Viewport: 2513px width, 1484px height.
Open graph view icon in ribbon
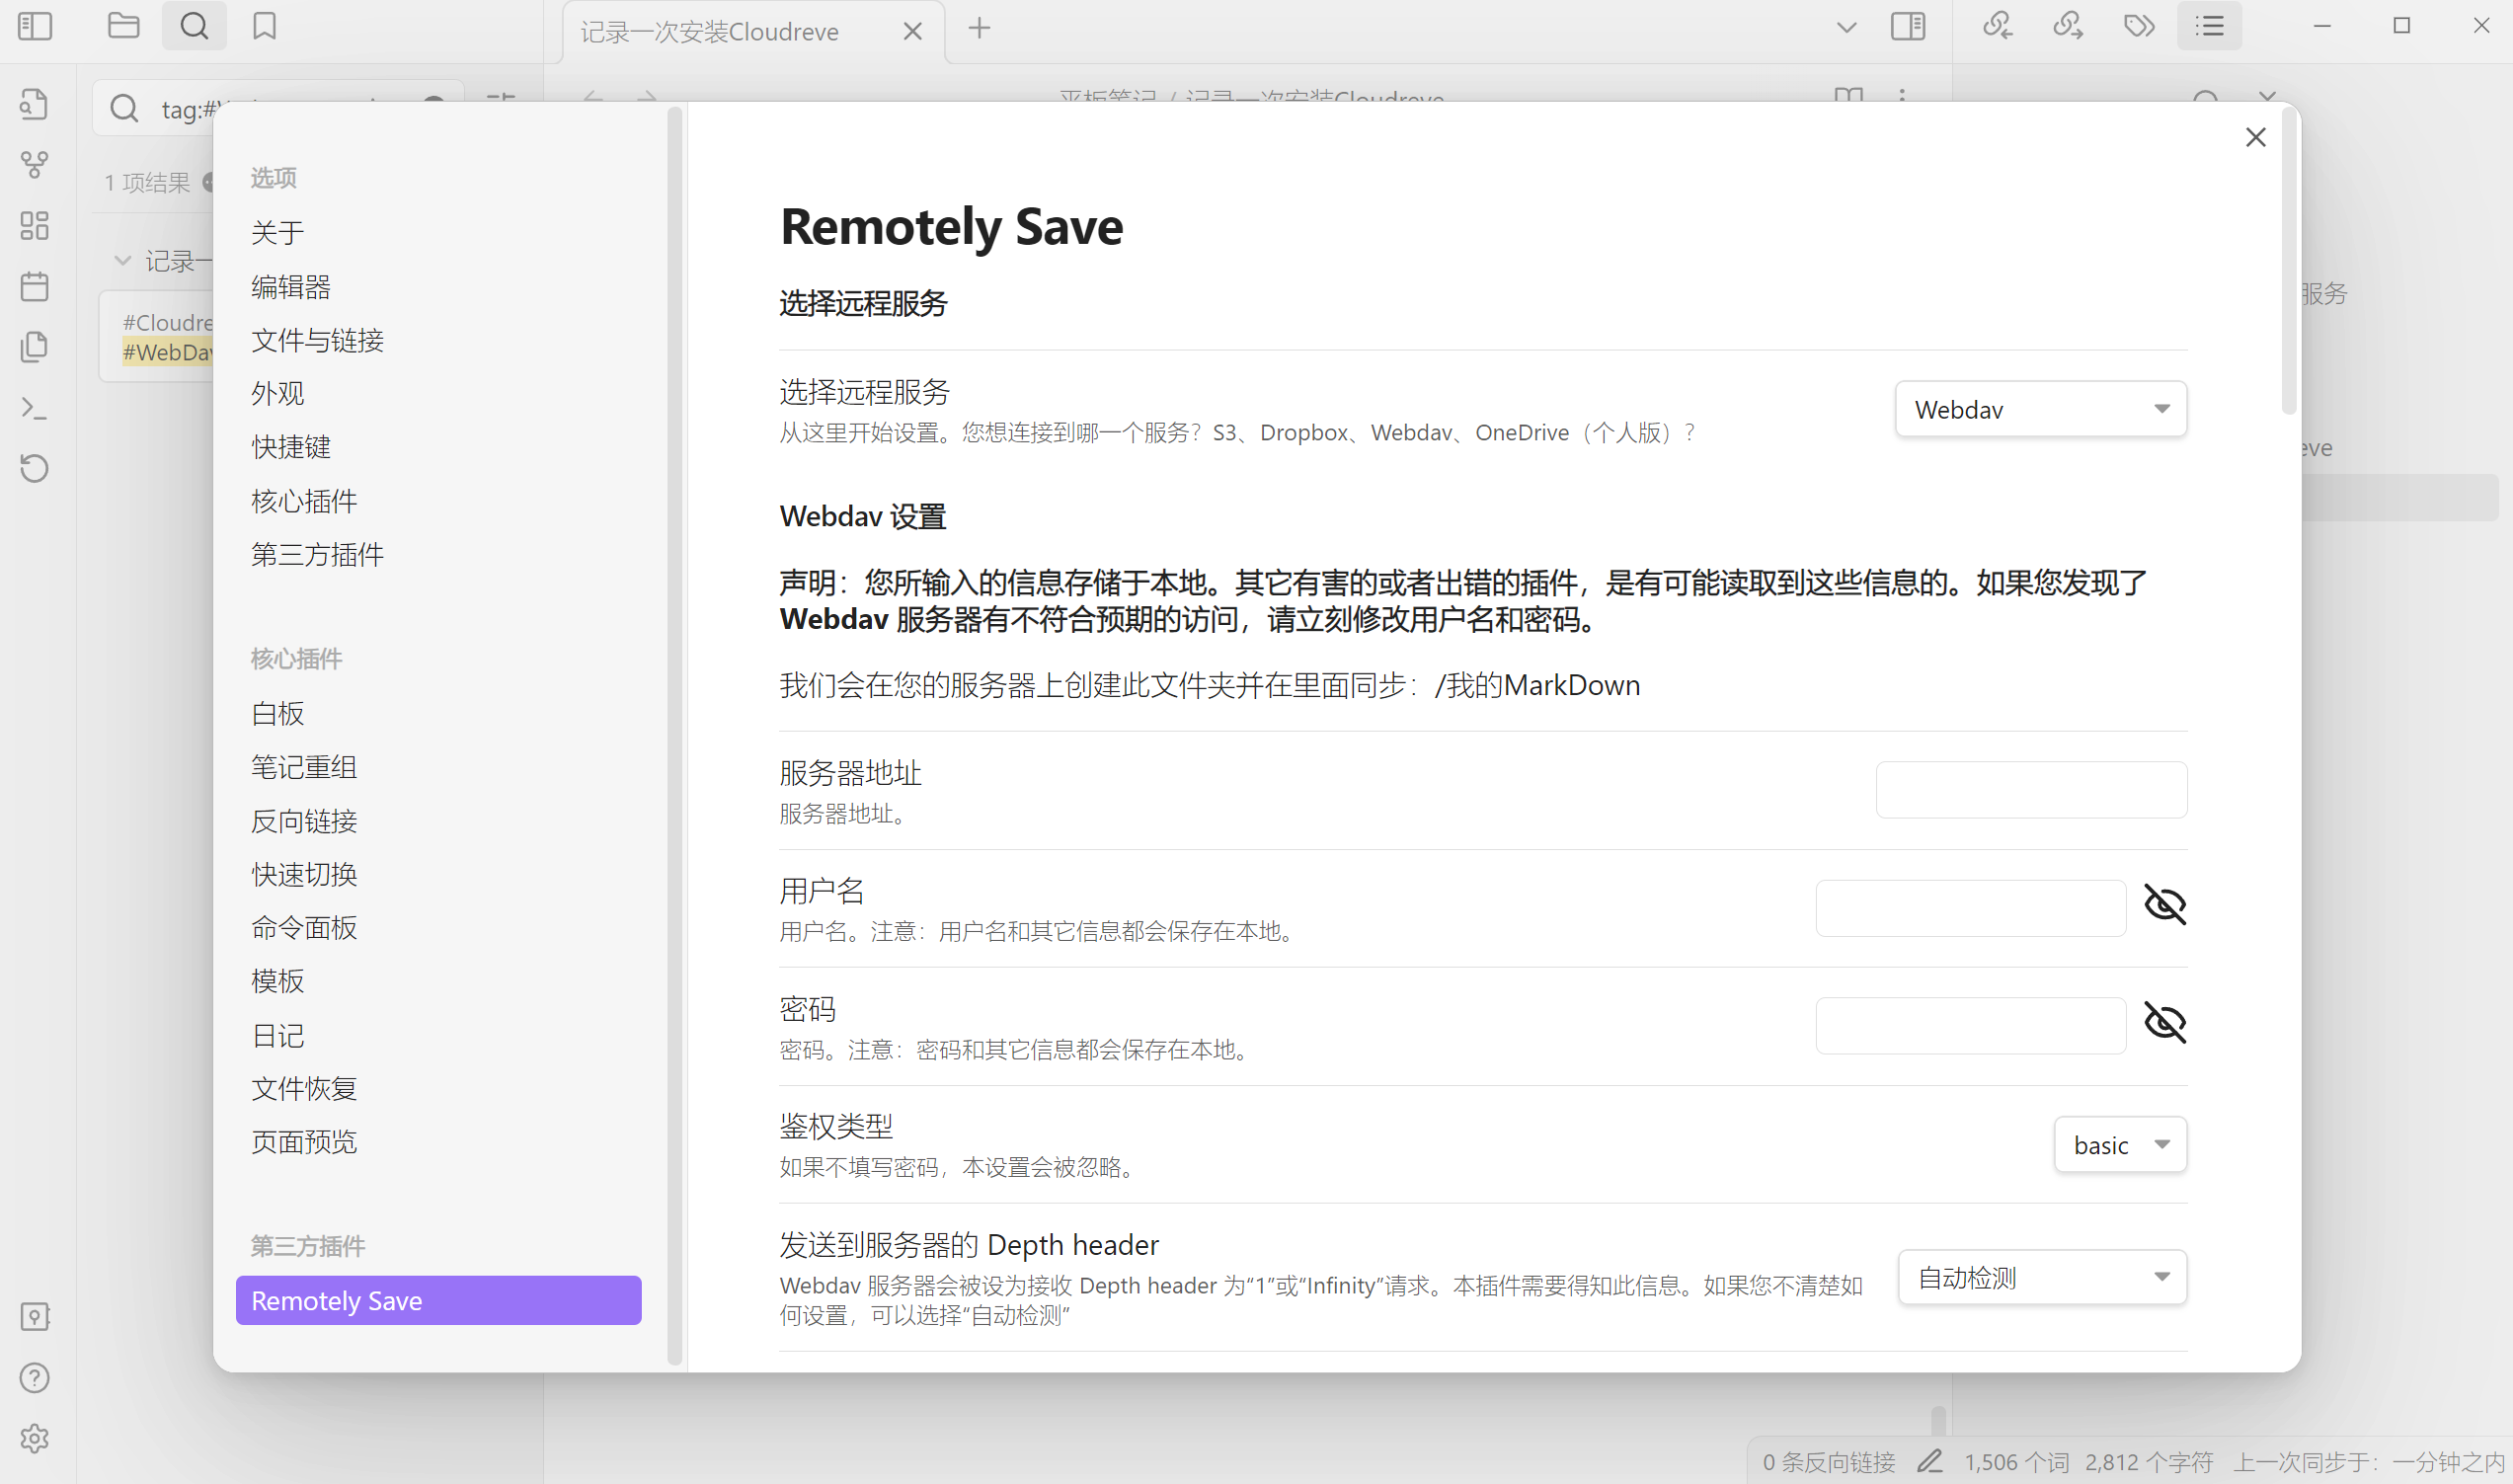35,165
